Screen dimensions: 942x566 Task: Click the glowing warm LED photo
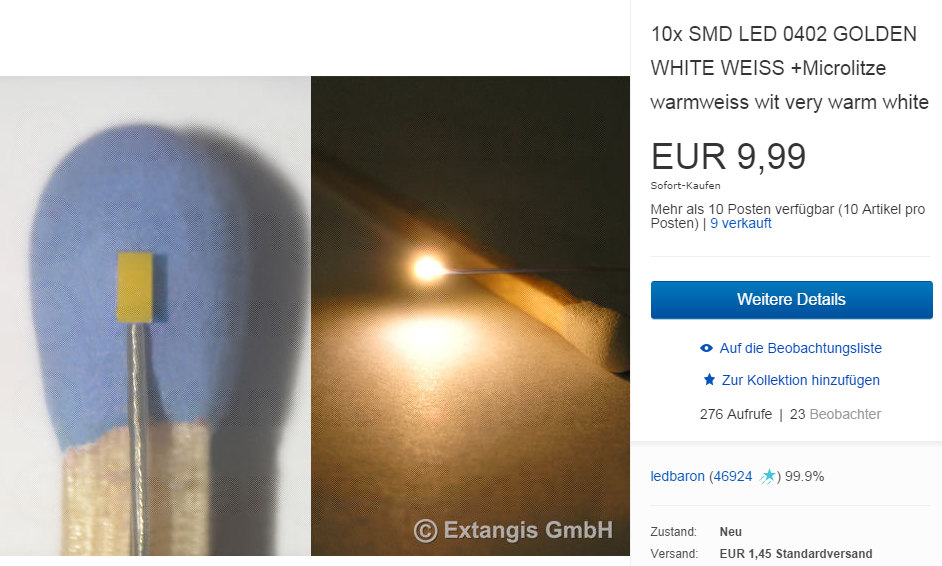click(x=470, y=315)
